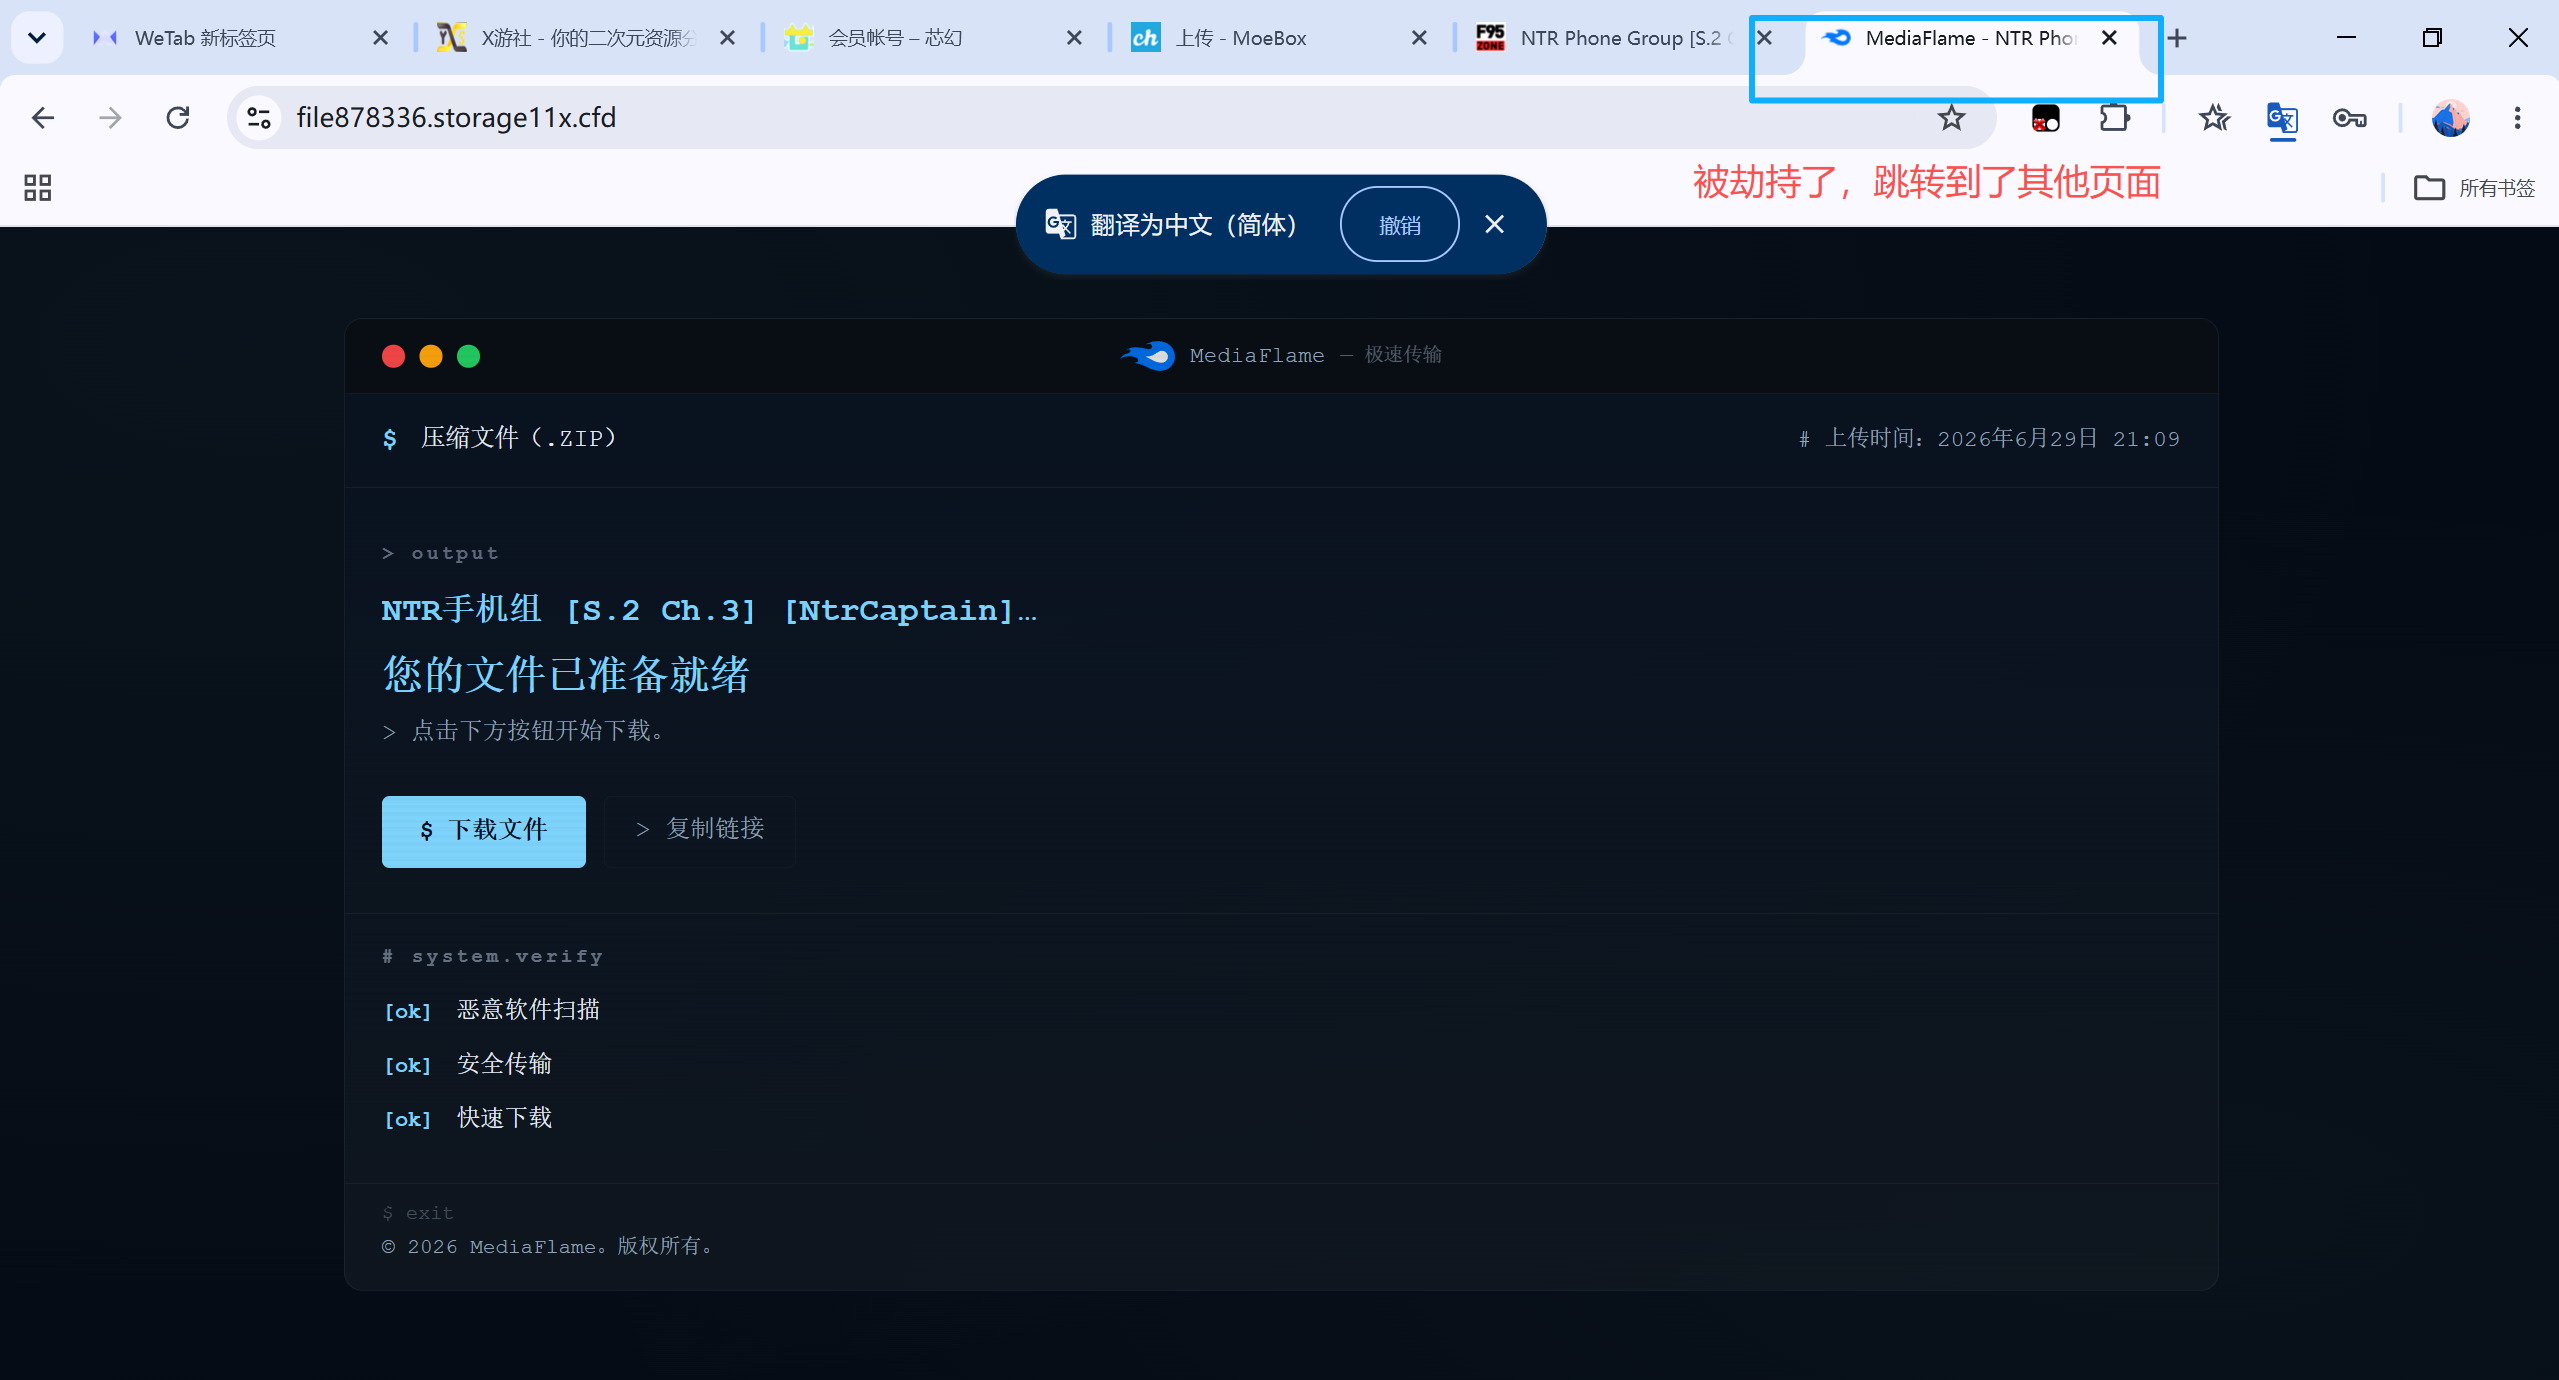Click the MediaFlame flame logo

pos(1148,355)
